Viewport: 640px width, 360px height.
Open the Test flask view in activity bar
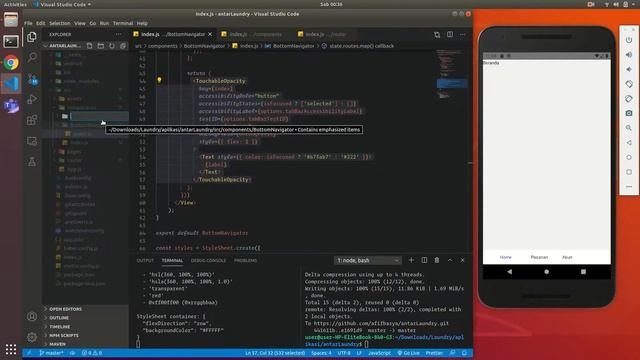pyautogui.click(x=32, y=162)
